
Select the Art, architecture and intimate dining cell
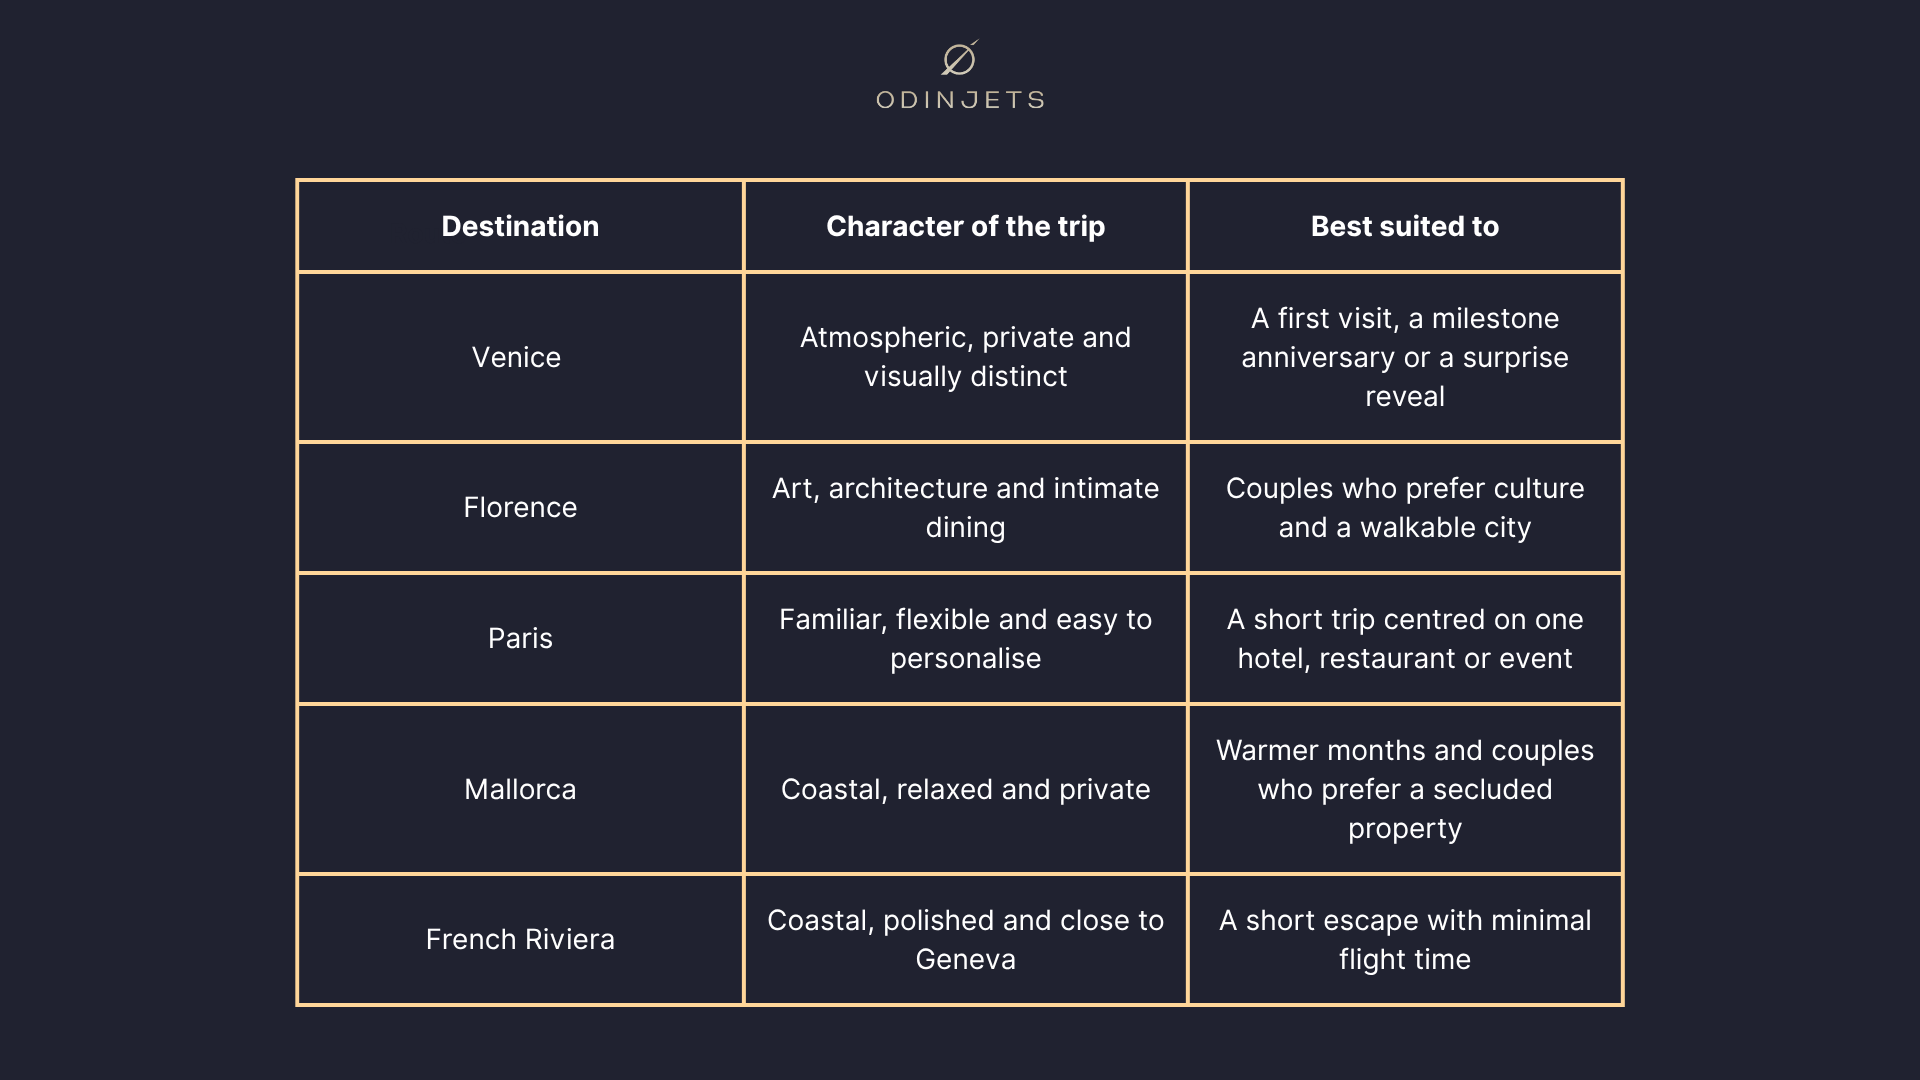point(966,507)
